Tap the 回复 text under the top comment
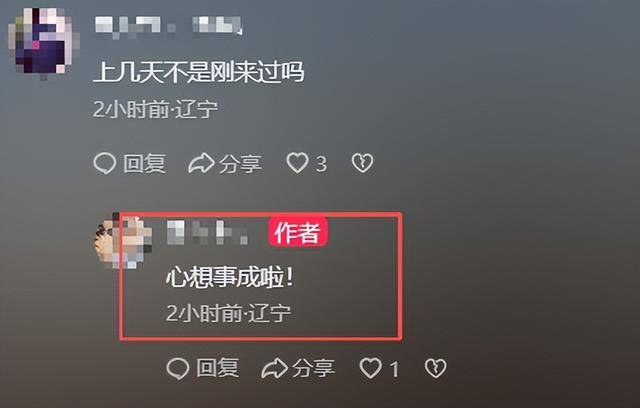 144,164
